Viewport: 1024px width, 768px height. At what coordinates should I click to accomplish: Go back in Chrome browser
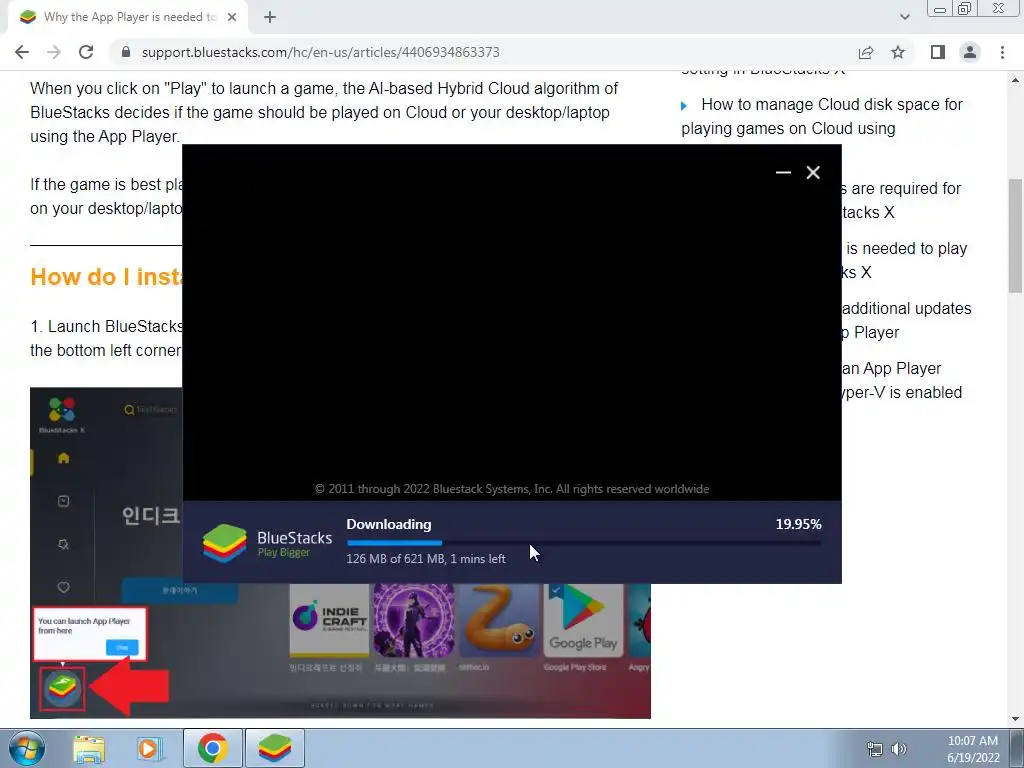(22, 52)
